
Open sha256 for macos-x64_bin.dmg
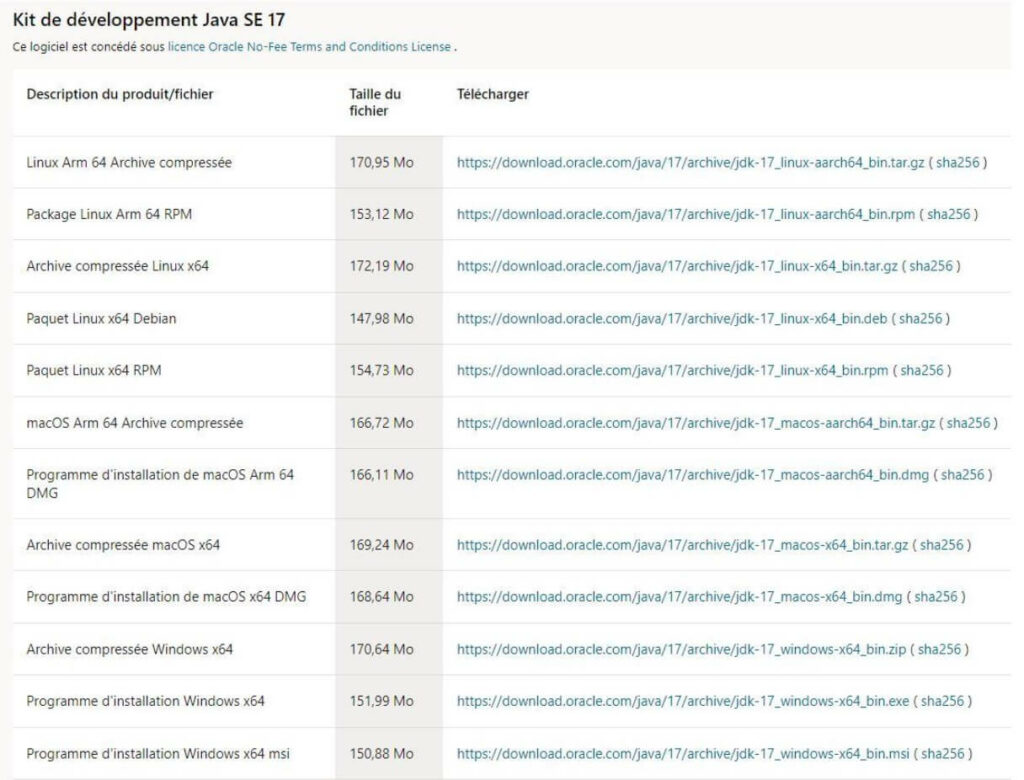(x=935, y=596)
